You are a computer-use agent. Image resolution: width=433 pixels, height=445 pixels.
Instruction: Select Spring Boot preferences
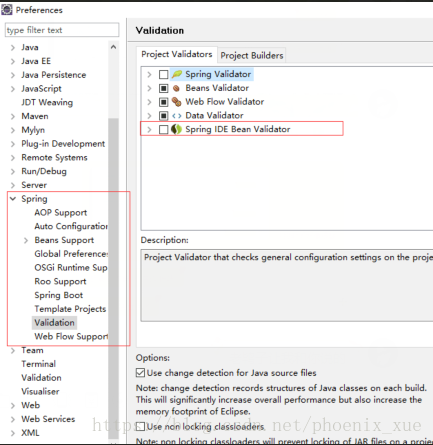coord(59,295)
